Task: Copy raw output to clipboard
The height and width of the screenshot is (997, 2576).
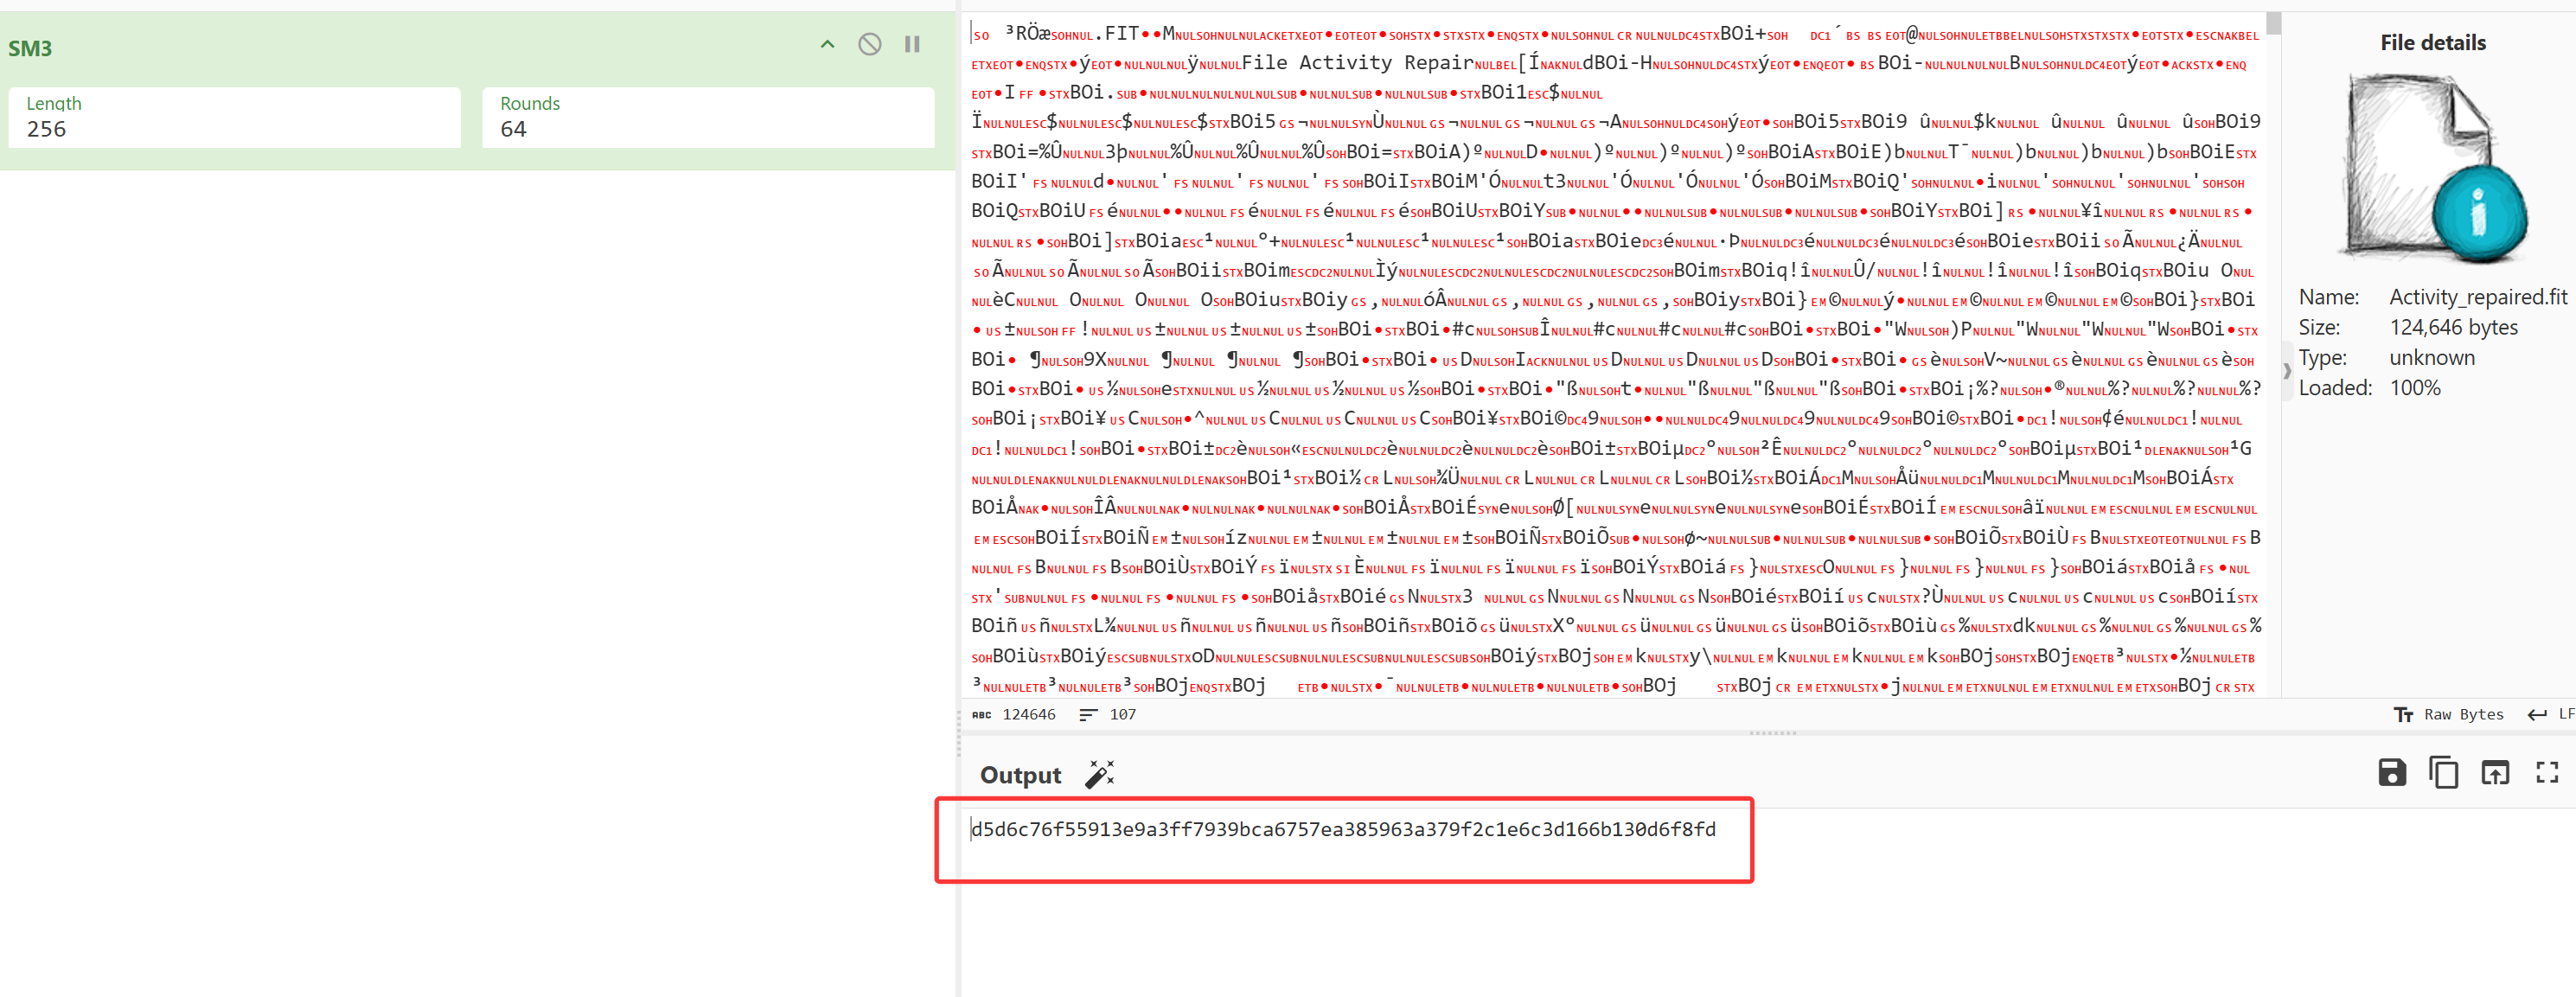Action: coord(2443,772)
